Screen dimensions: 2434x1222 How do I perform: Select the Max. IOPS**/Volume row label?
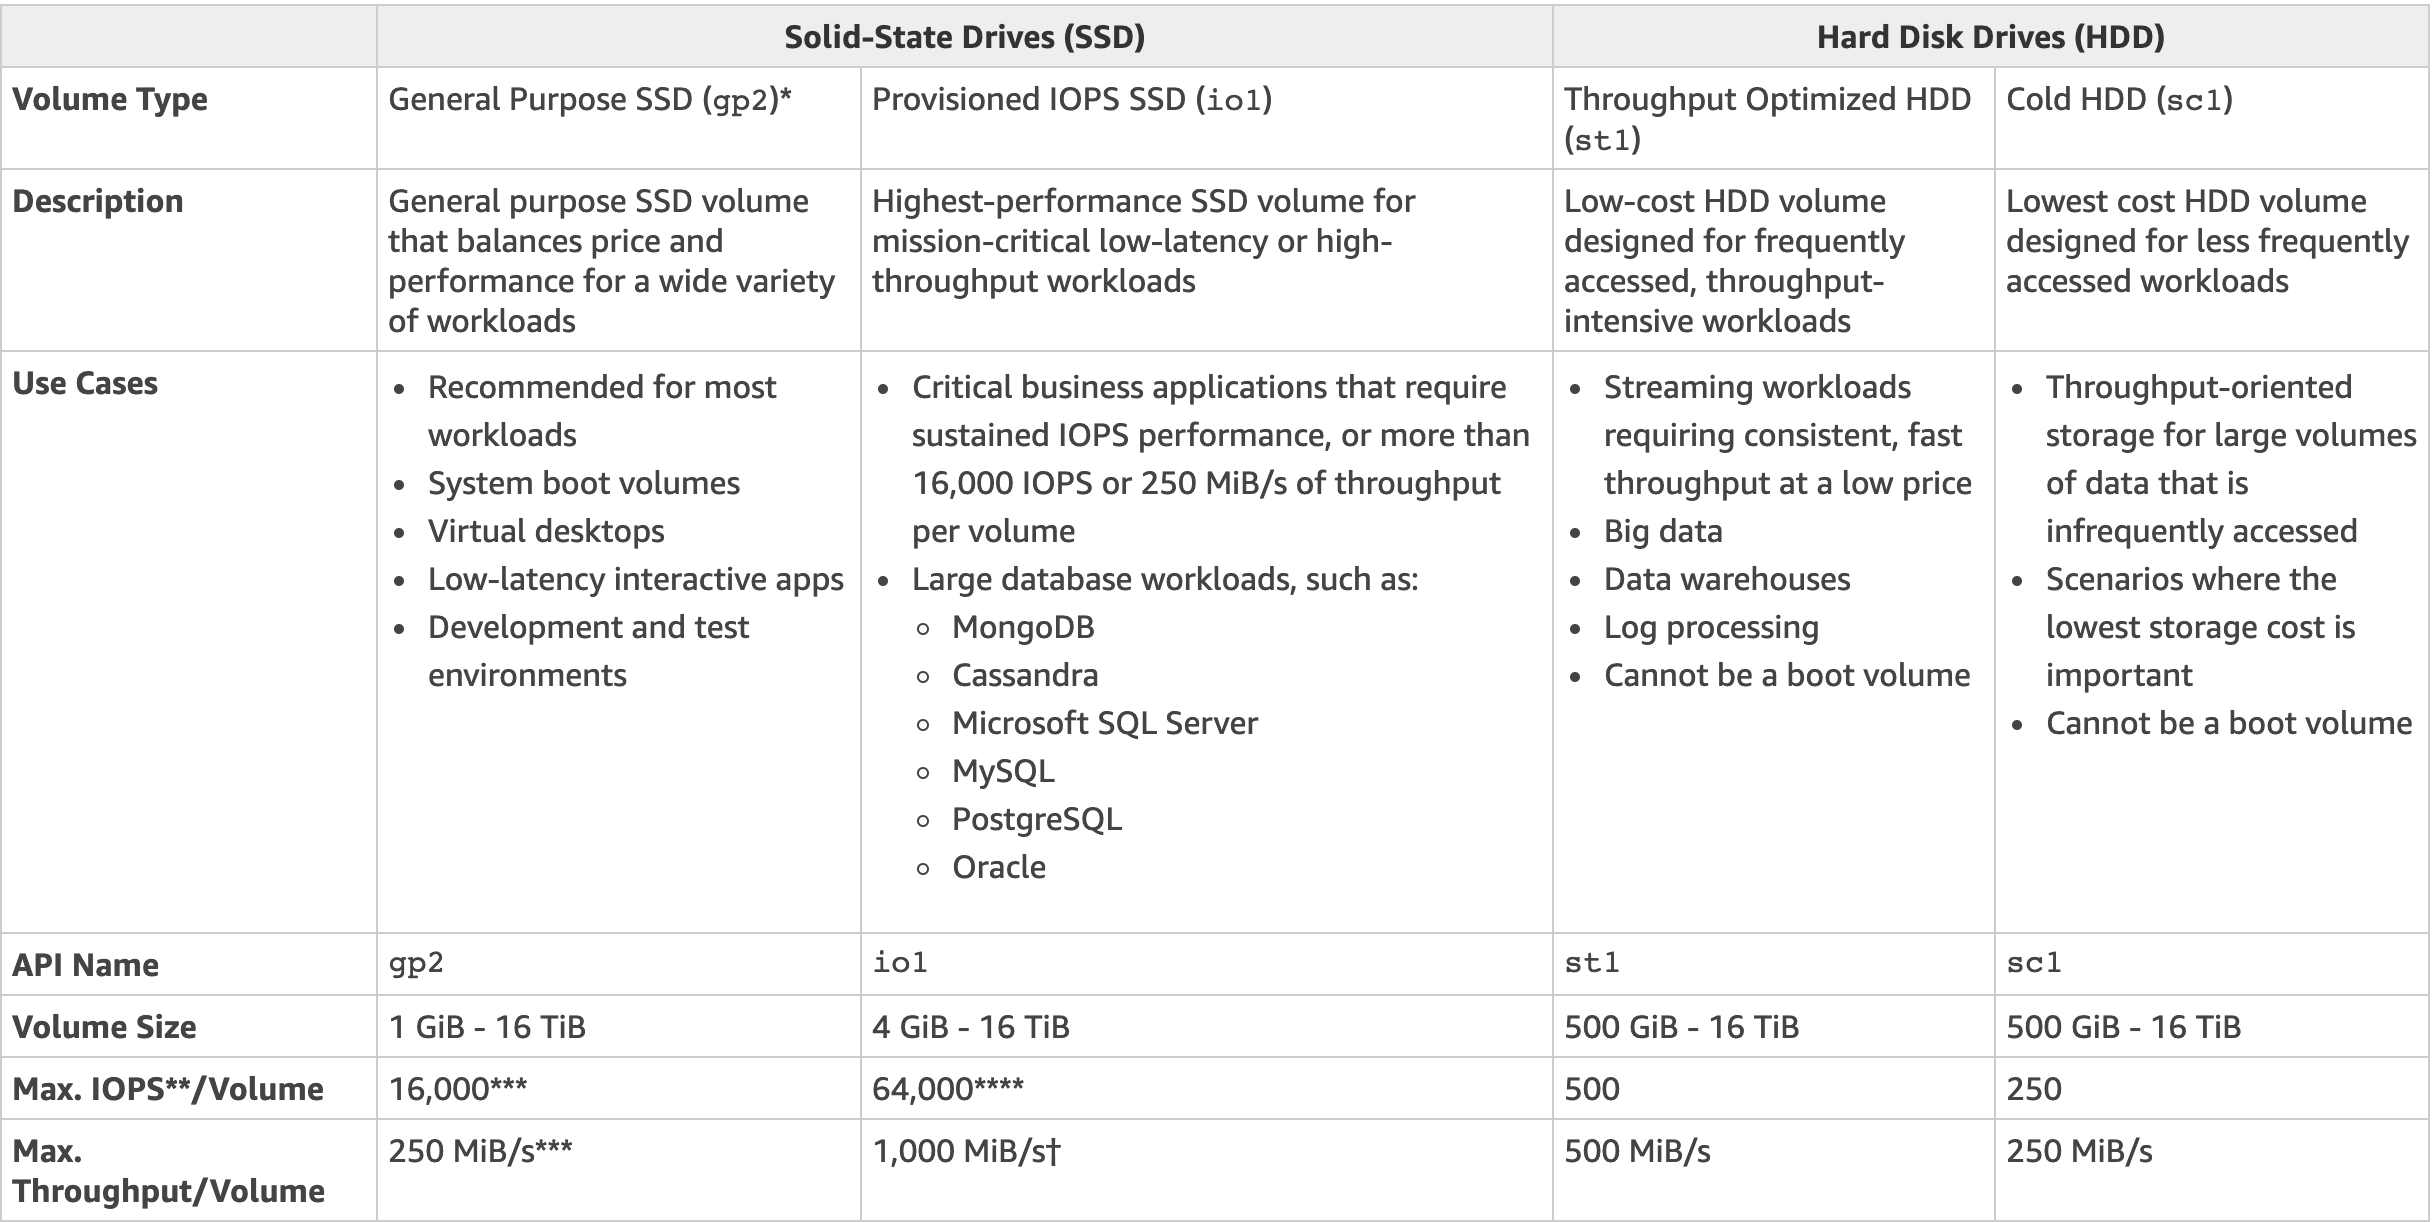[x=168, y=1089]
